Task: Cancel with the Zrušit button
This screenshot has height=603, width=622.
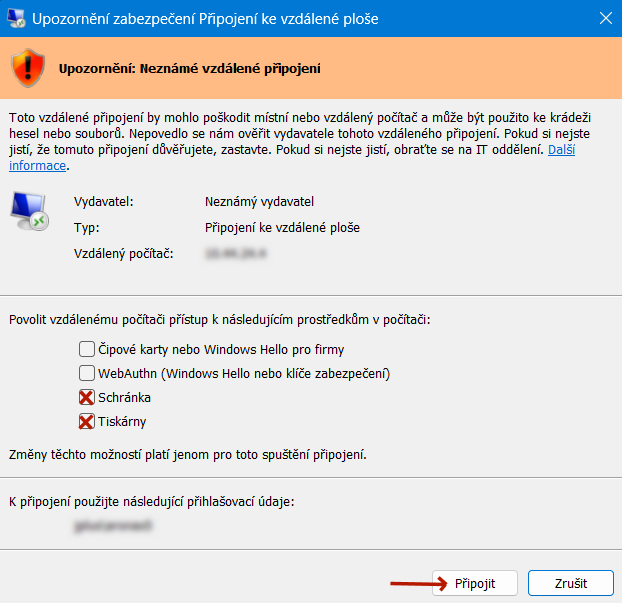Action: pyautogui.click(x=570, y=583)
